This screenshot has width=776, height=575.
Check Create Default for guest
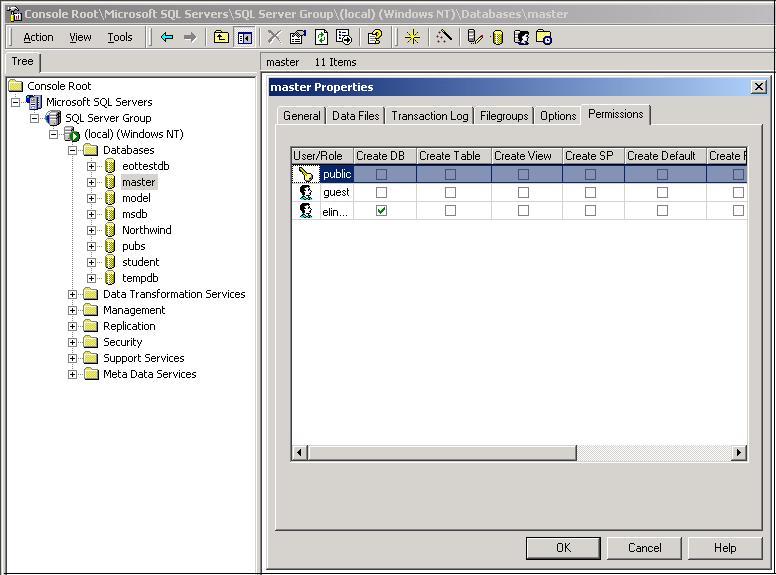(662, 192)
